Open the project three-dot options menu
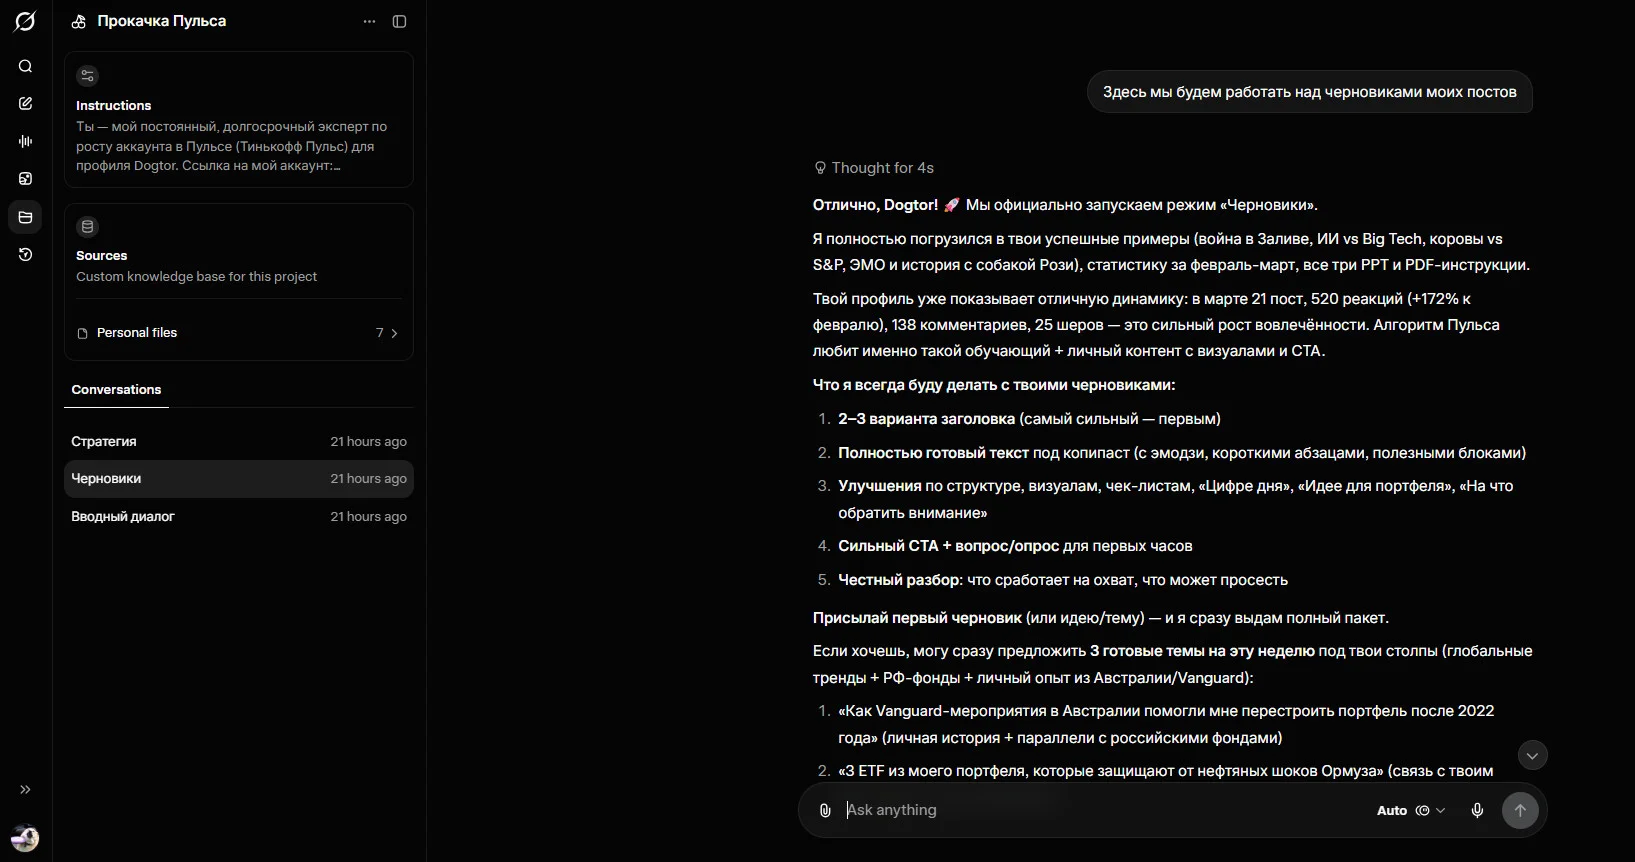 coord(369,21)
